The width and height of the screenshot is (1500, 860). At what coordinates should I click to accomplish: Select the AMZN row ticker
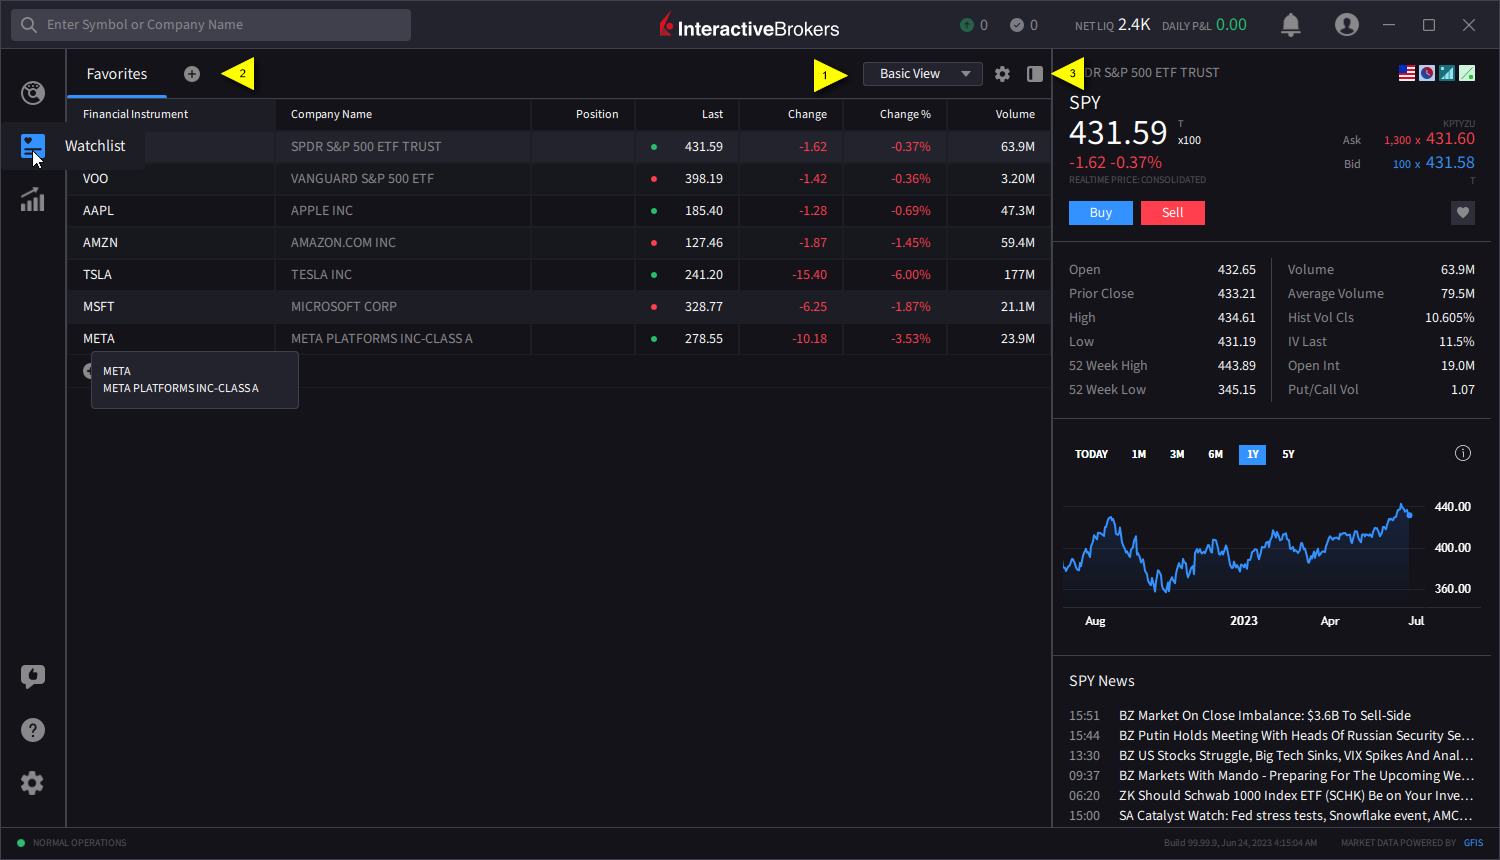coord(100,242)
